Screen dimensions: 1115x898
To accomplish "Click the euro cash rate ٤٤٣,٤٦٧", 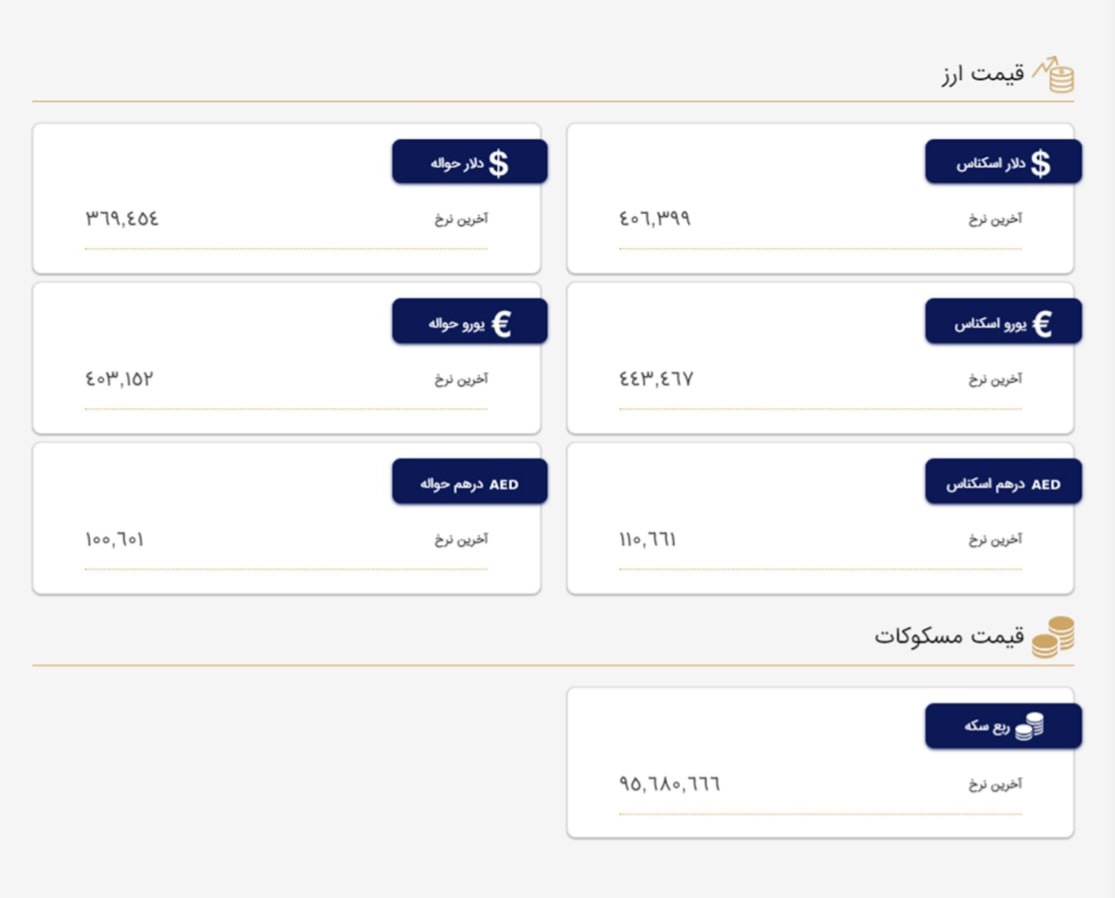I will (x=656, y=378).
